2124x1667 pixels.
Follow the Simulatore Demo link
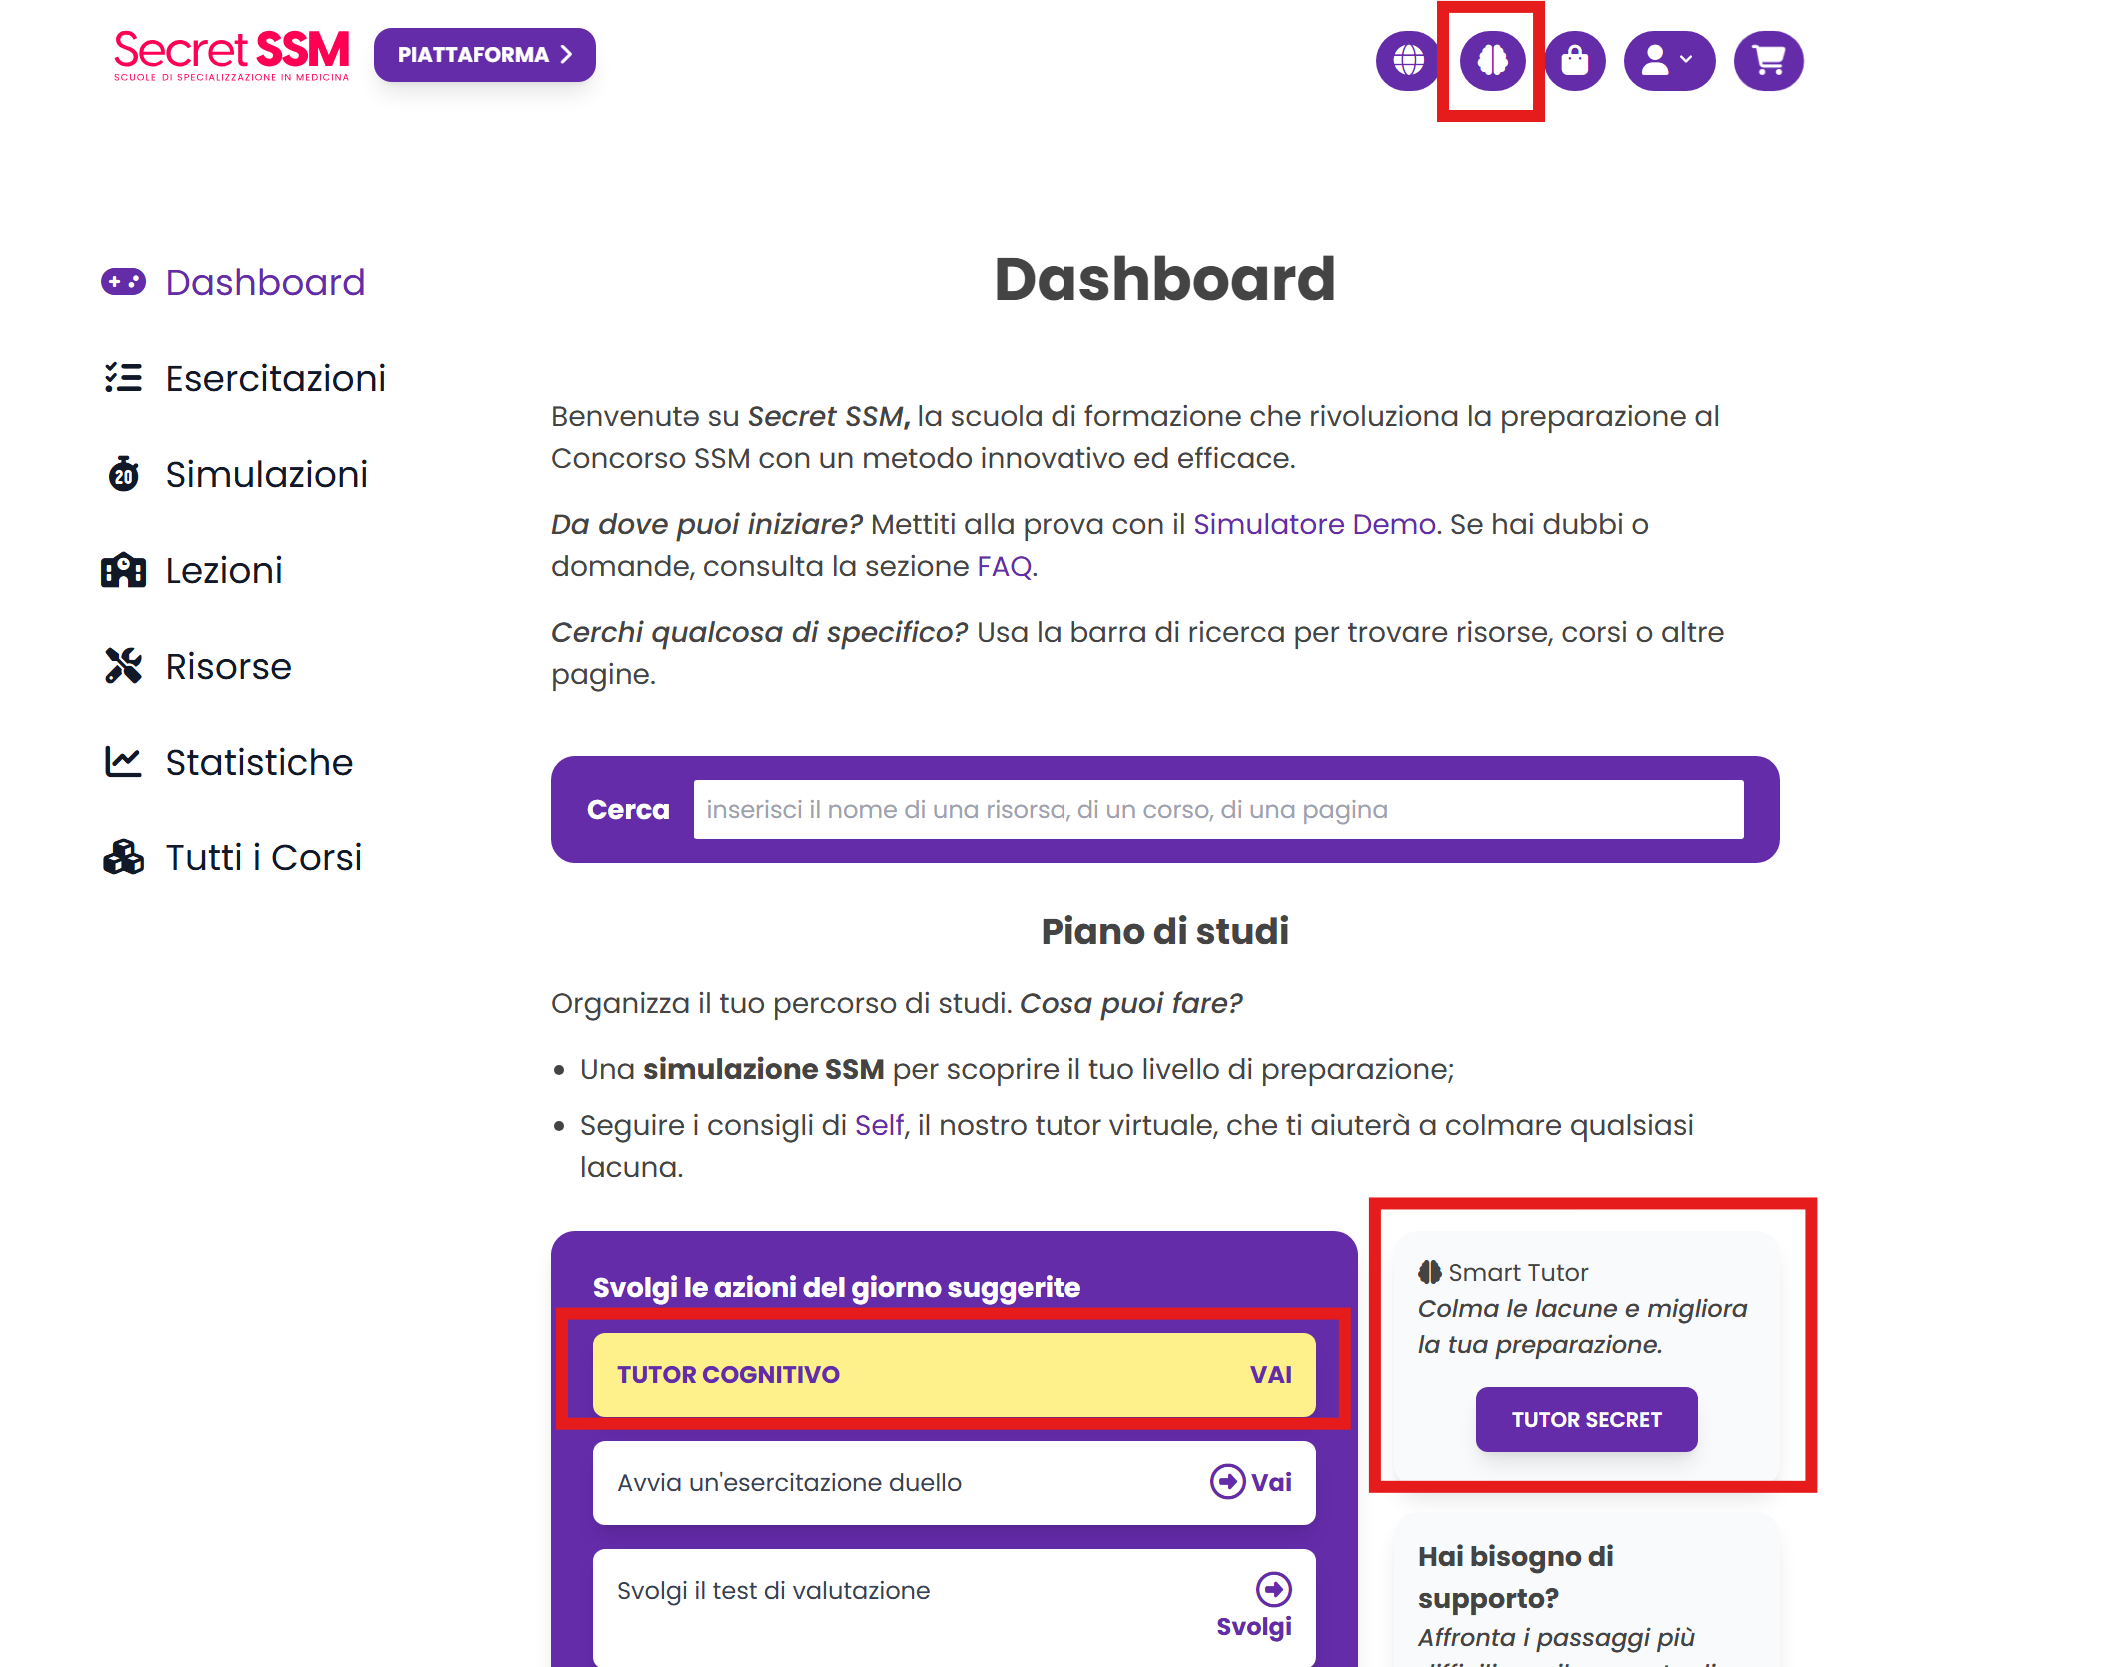(1314, 525)
